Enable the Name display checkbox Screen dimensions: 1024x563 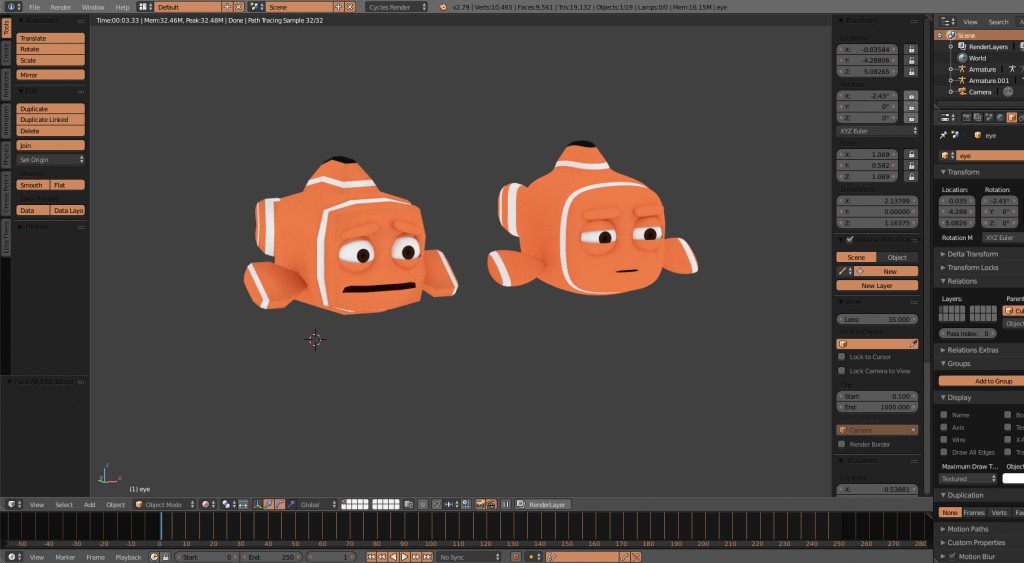tap(944, 415)
